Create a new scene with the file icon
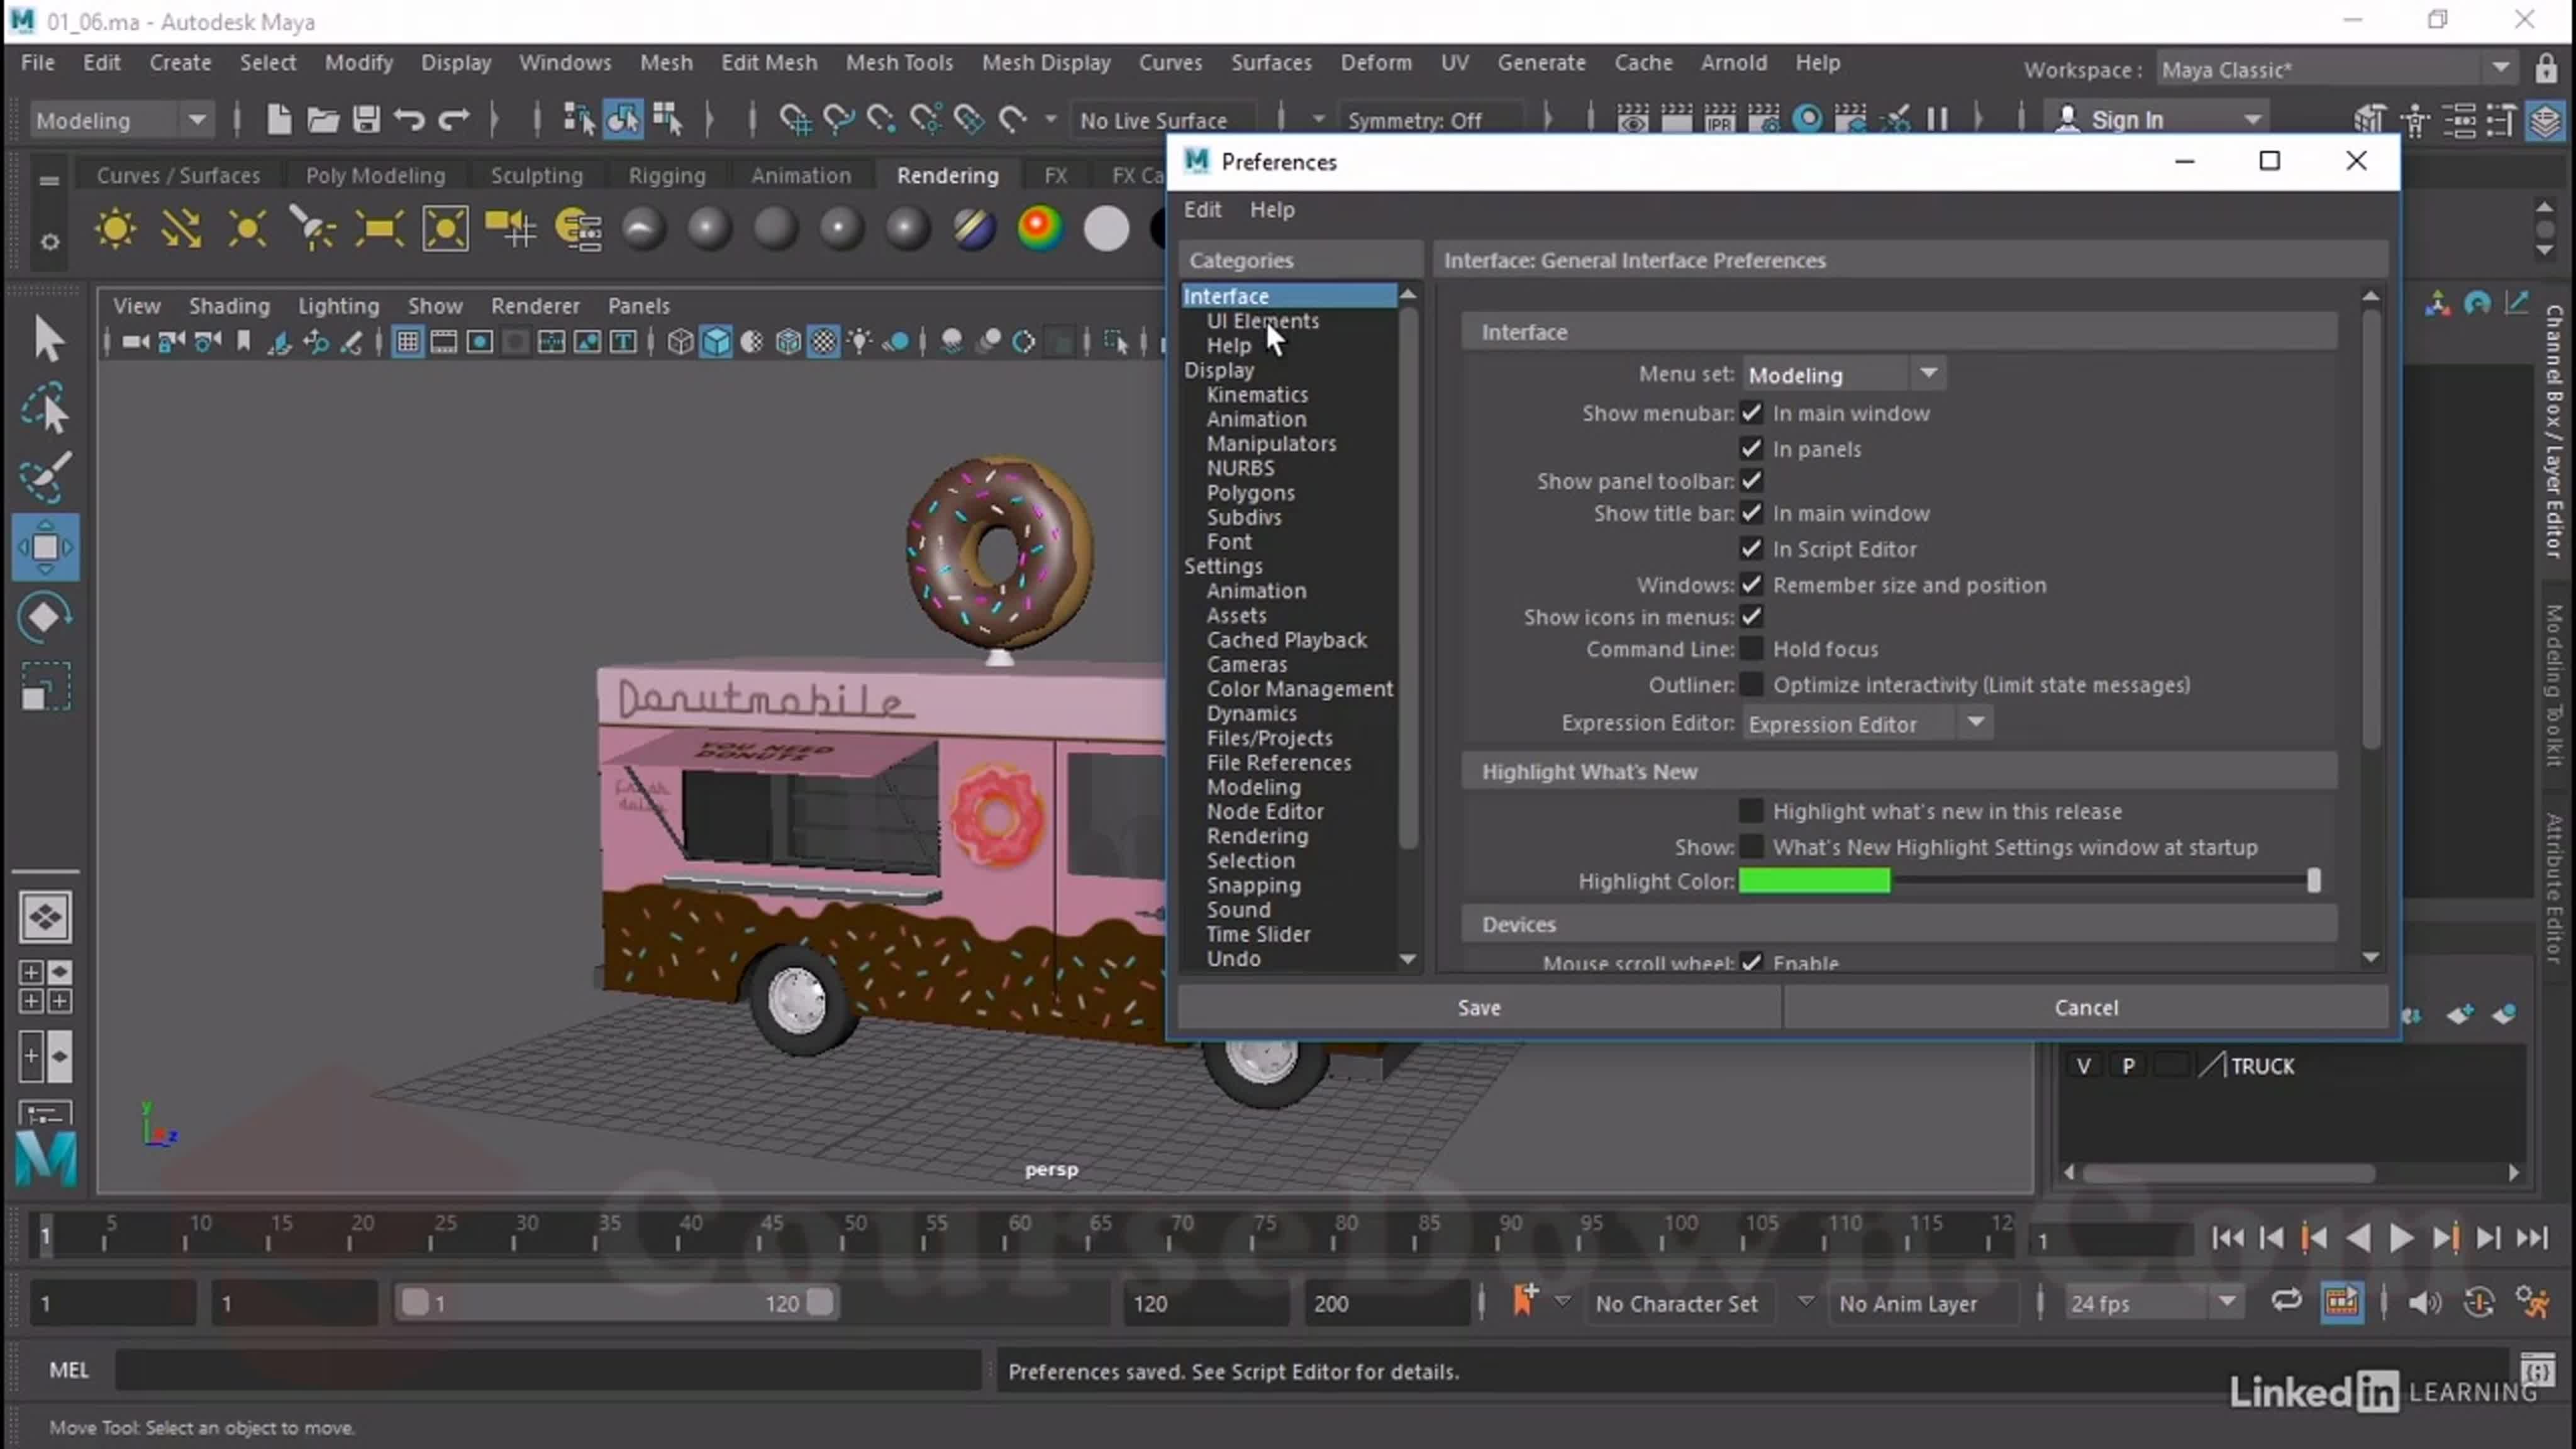This screenshot has width=2576, height=1449. point(278,120)
